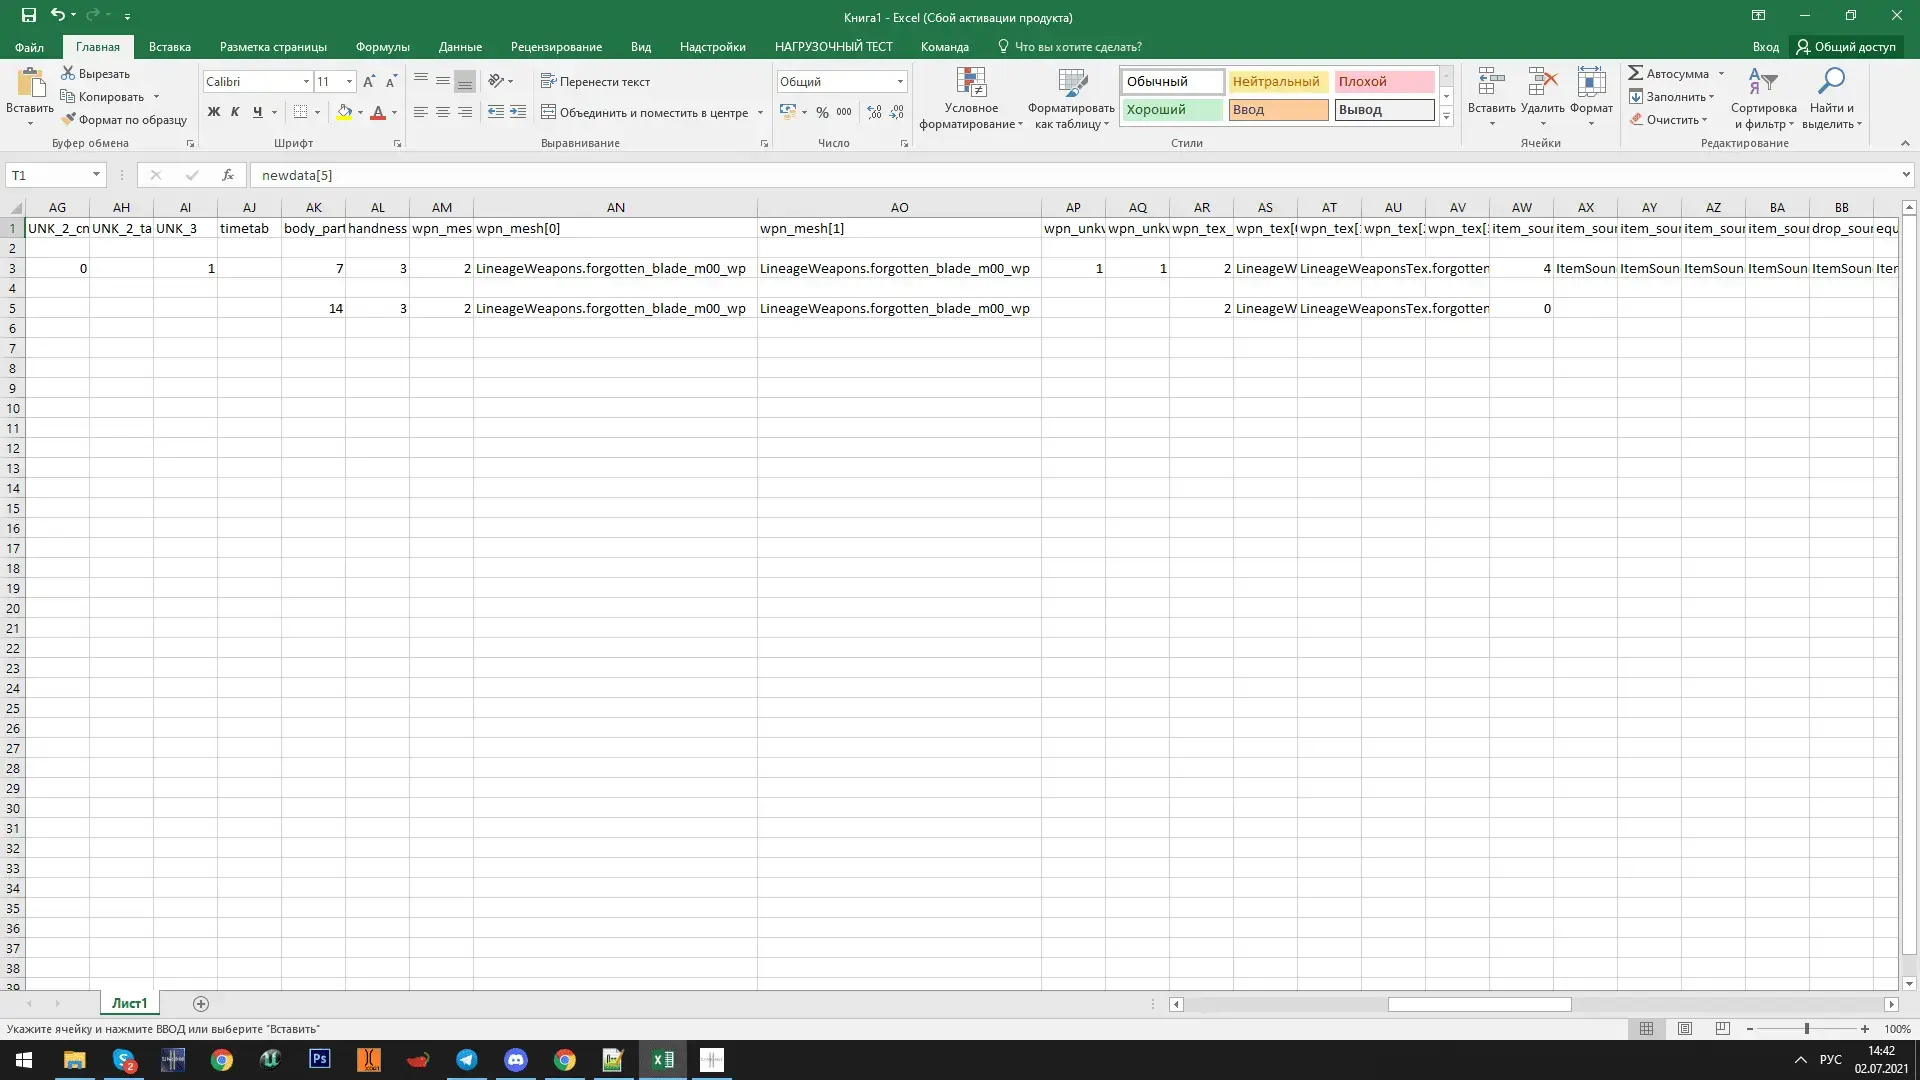Click Delete cells (Удалить) icon
The height and width of the screenshot is (1080, 1920).
(1542, 82)
